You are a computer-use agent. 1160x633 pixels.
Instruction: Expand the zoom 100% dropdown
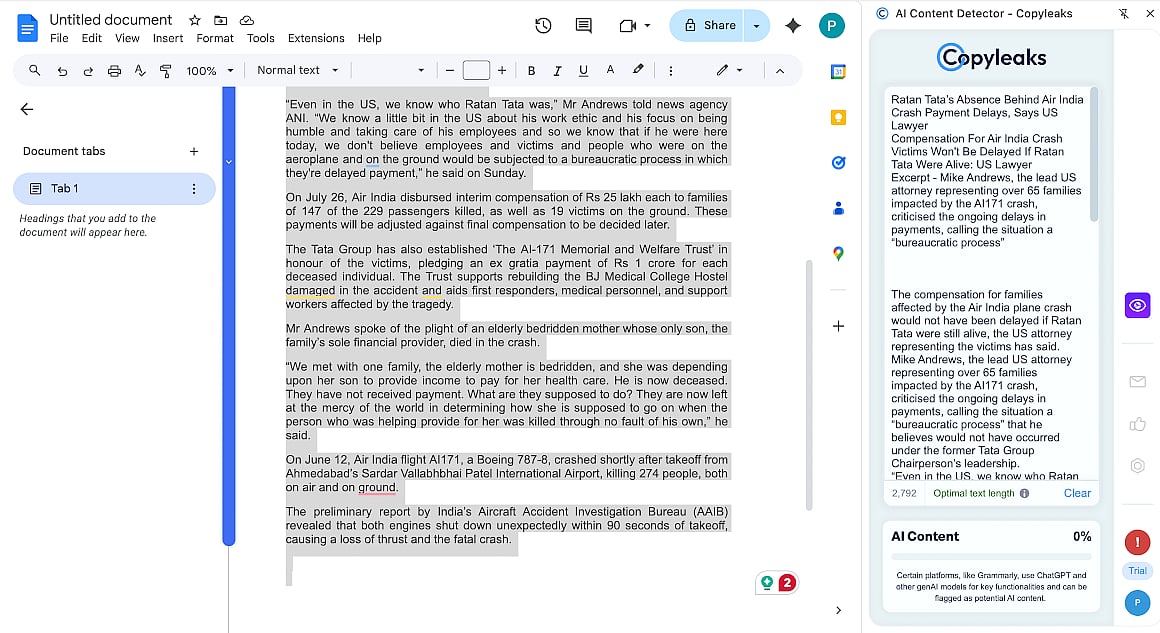pyautogui.click(x=210, y=71)
